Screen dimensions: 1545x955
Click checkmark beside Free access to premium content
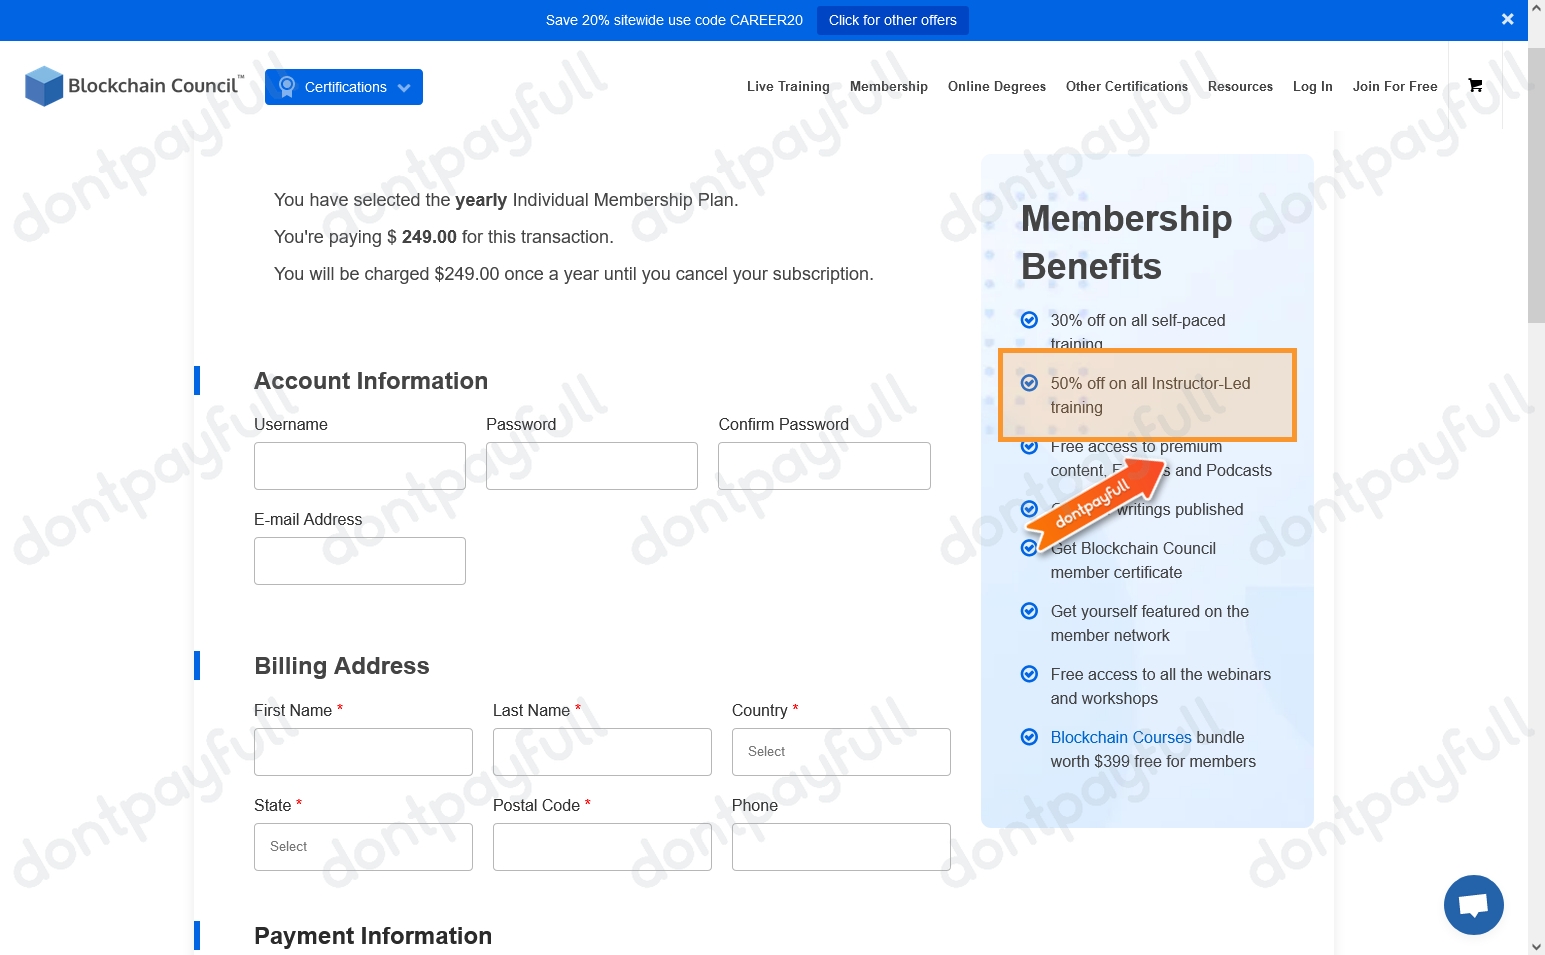[1029, 447]
